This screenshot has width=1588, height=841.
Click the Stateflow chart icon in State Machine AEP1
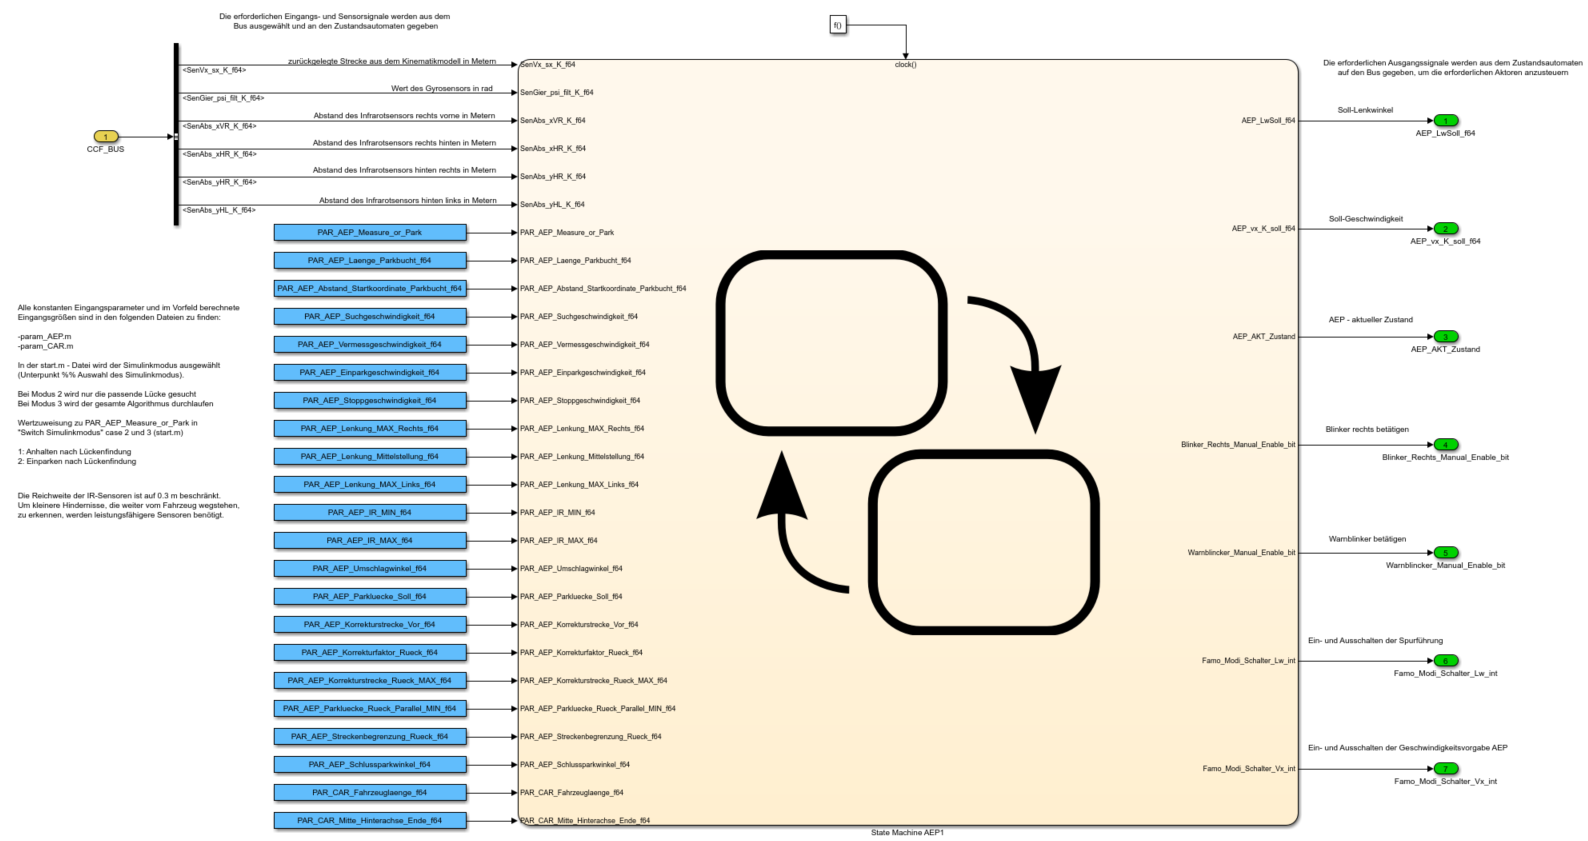907,441
